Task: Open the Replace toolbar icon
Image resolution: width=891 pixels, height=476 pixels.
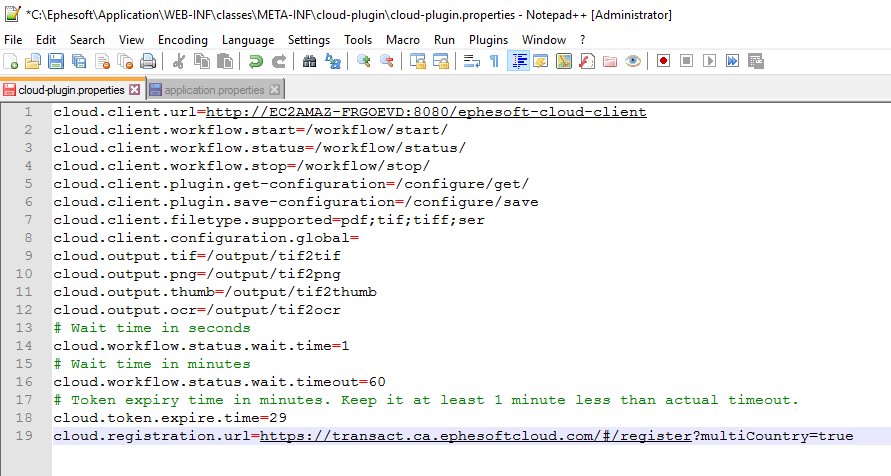Action: click(332, 61)
